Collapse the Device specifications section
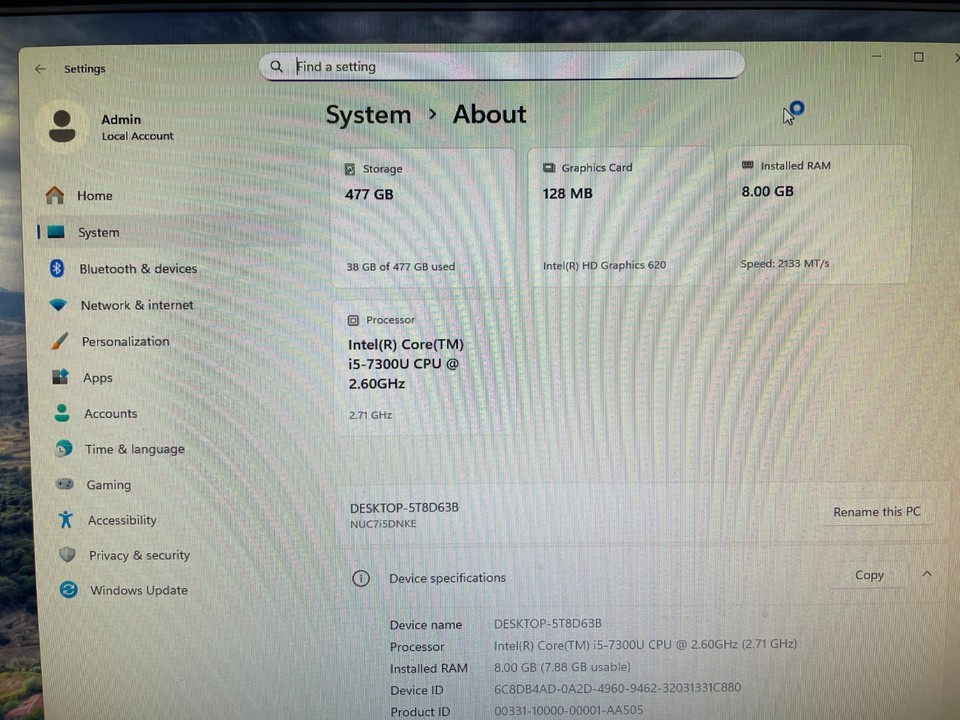 coord(926,575)
